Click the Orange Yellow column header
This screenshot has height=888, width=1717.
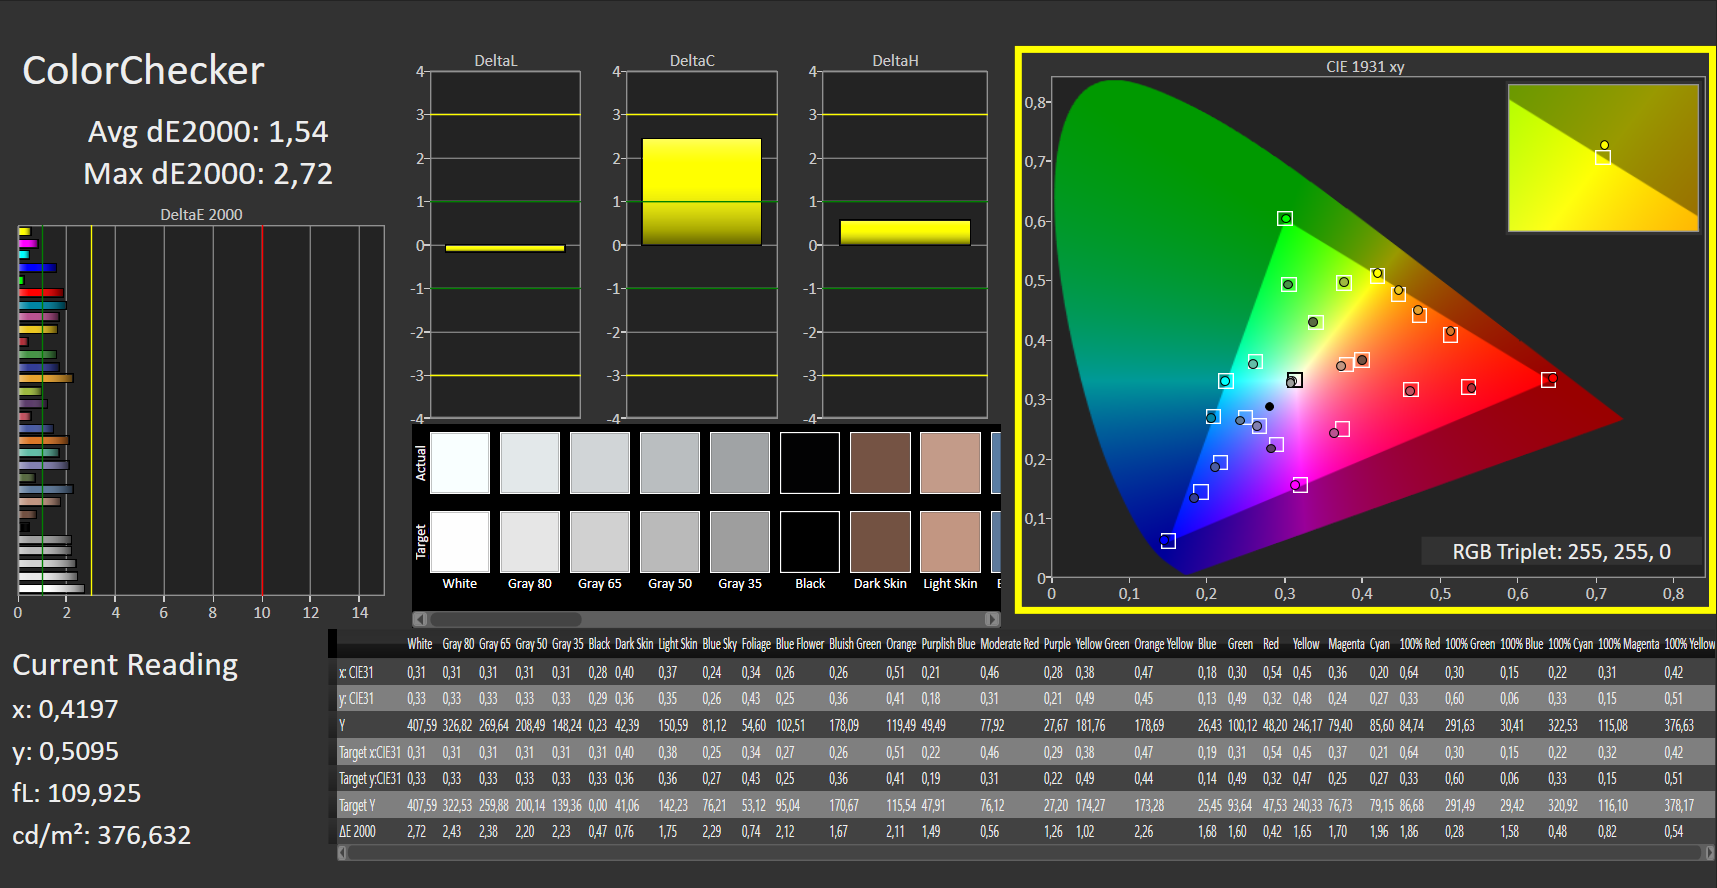(x=1163, y=644)
